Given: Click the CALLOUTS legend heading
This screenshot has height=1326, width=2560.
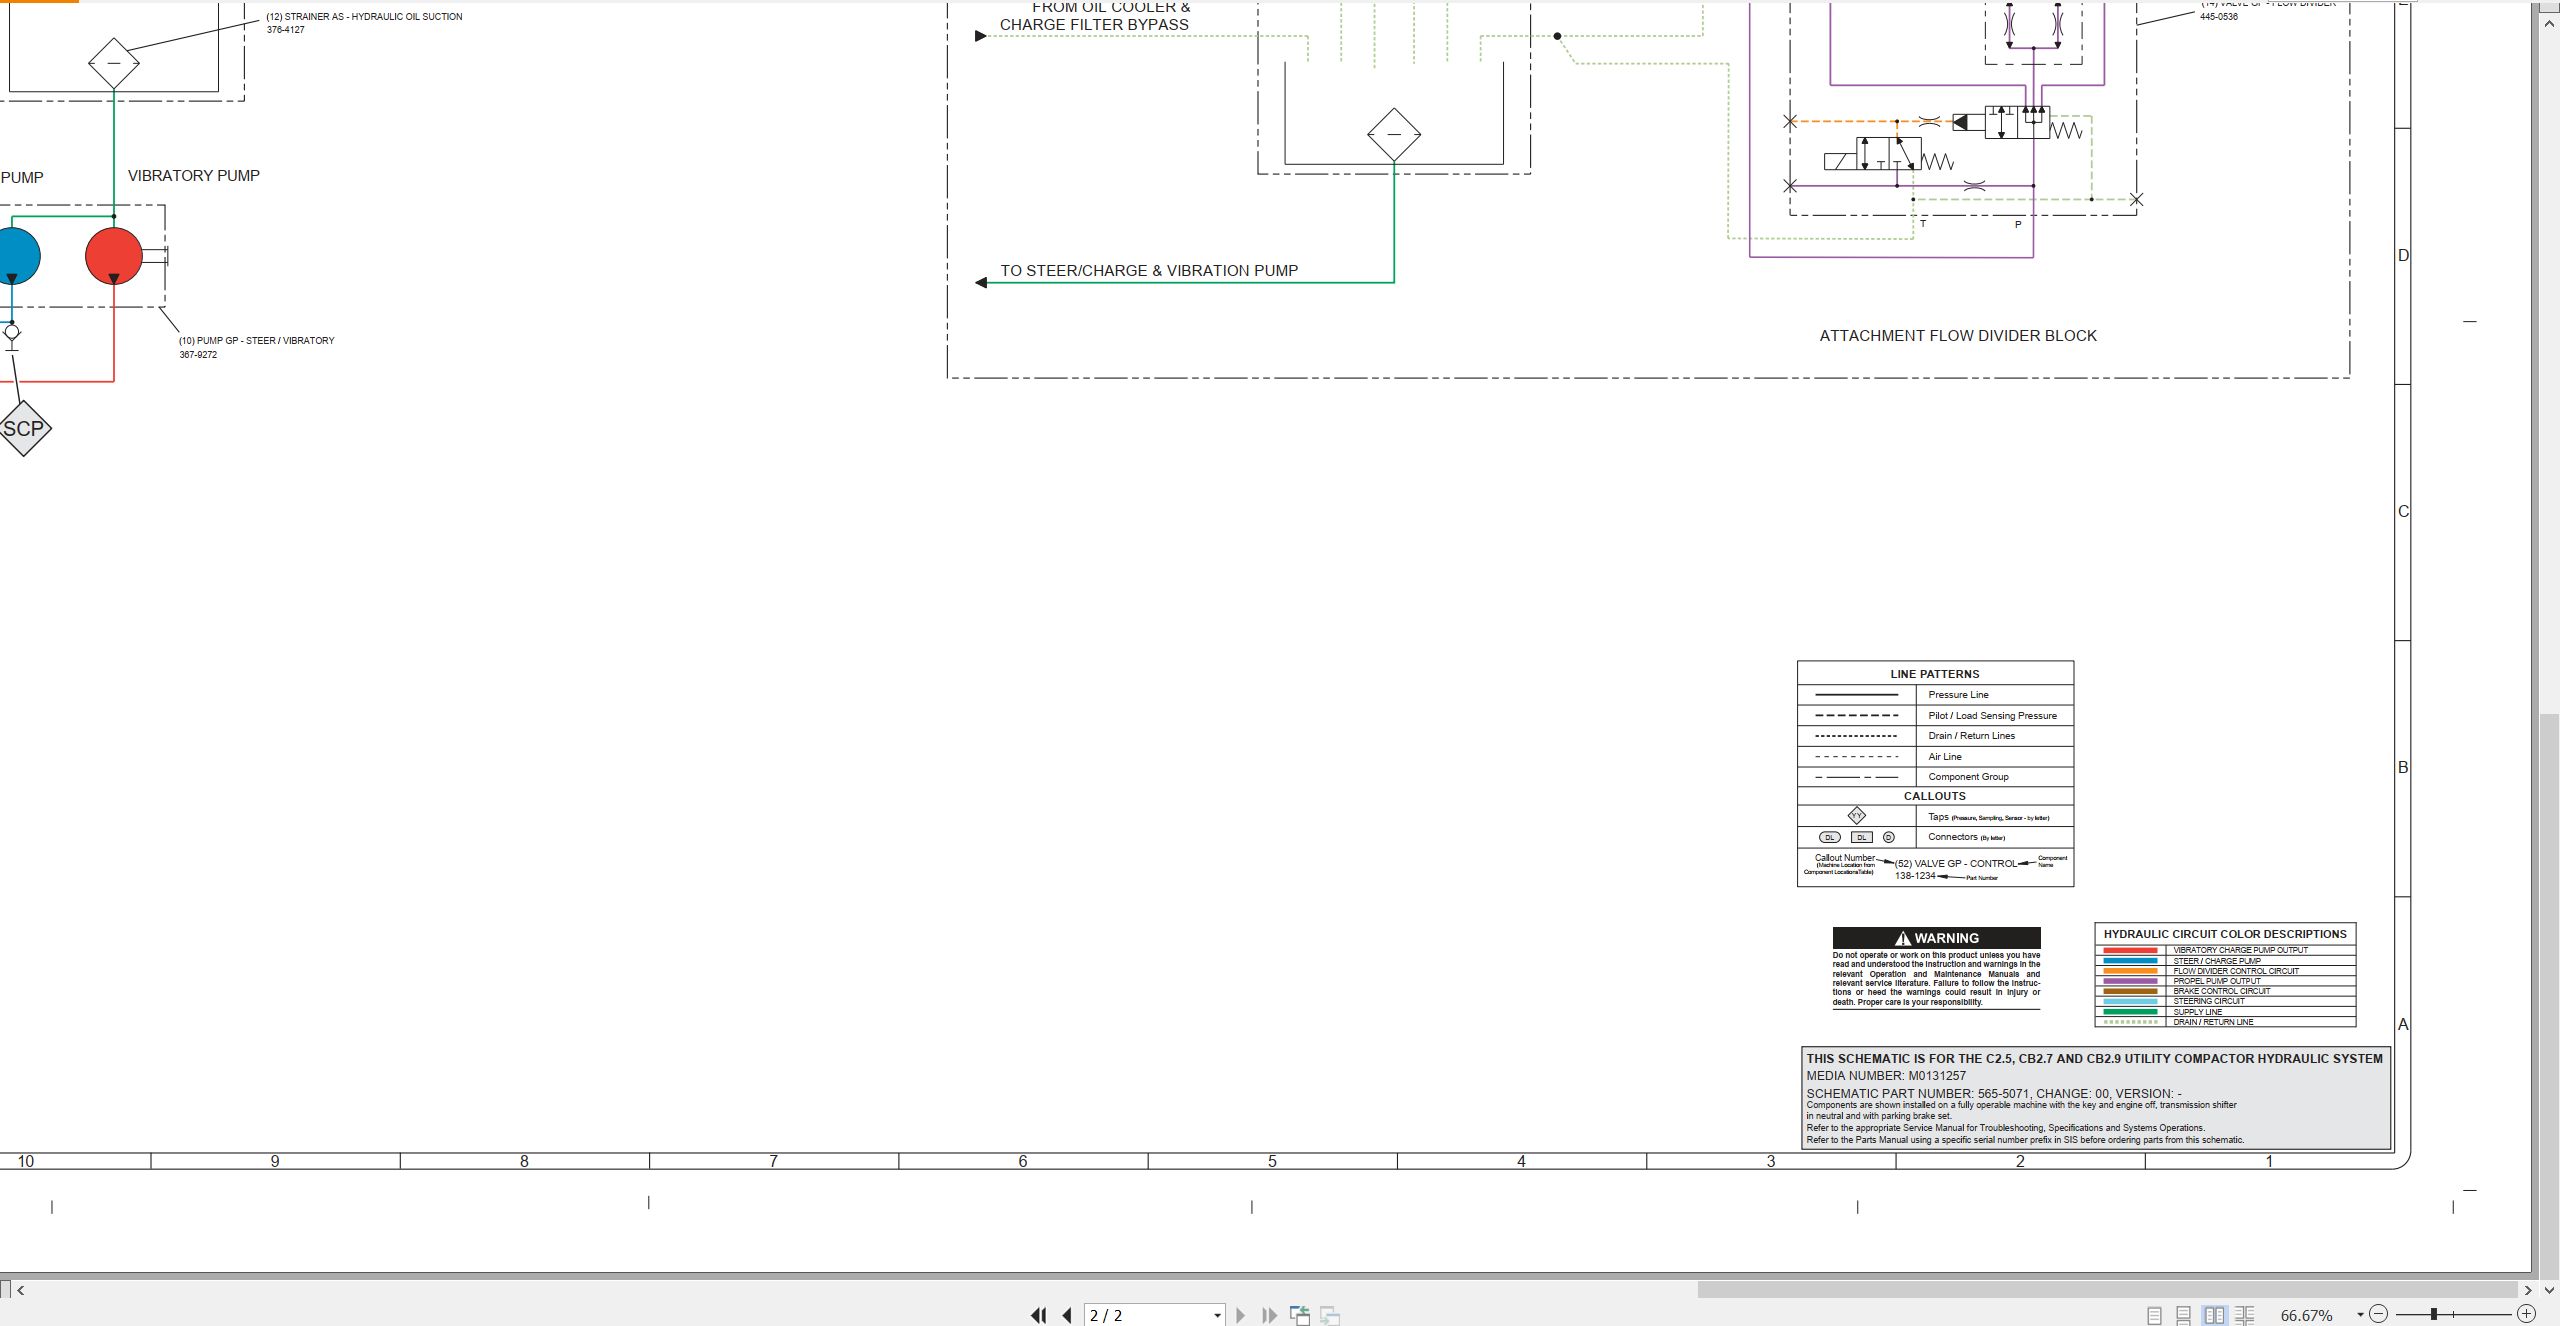Looking at the screenshot, I should [1935, 796].
